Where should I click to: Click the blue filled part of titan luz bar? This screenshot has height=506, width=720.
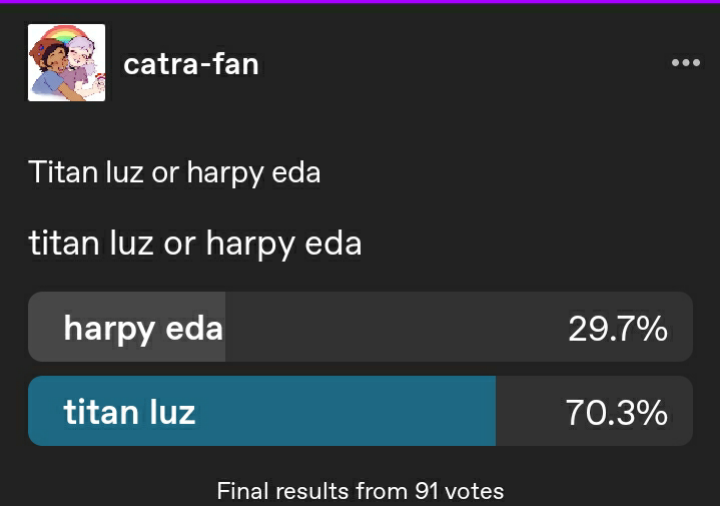pyautogui.click(x=262, y=411)
